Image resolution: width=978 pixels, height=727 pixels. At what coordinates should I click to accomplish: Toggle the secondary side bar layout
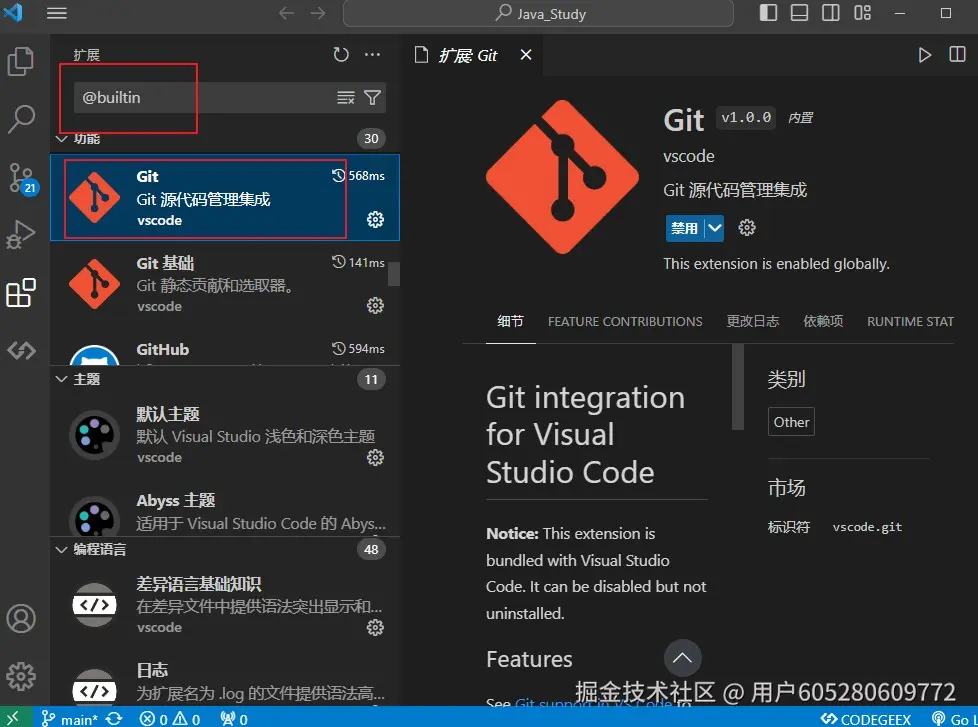coord(830,12)
